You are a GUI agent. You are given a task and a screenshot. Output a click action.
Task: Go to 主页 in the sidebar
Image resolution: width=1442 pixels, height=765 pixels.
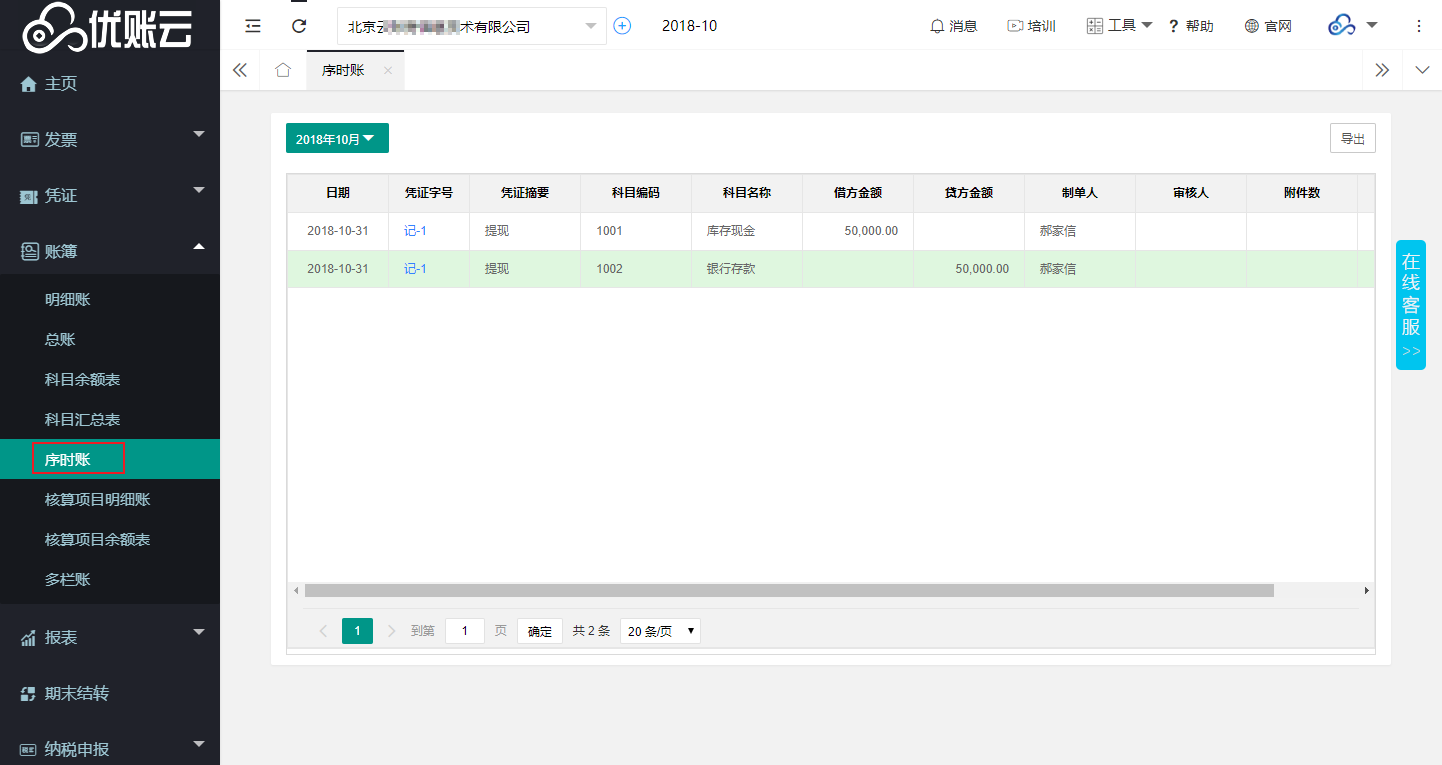110,84
